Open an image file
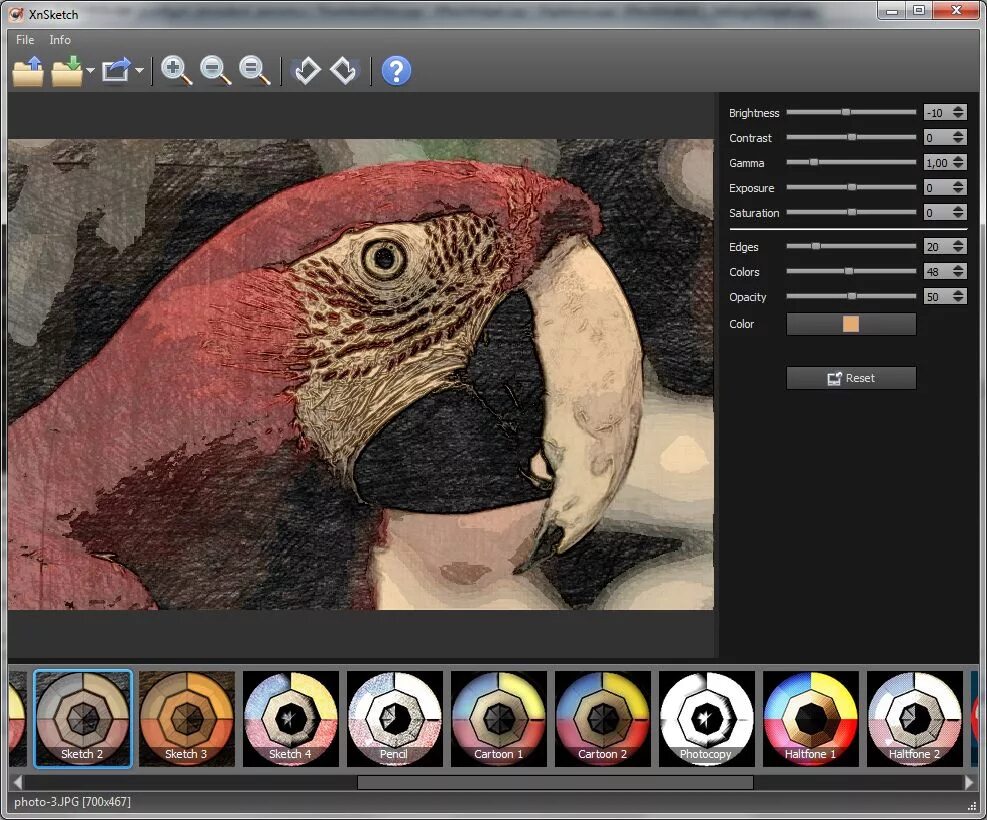 pos(27,70)
